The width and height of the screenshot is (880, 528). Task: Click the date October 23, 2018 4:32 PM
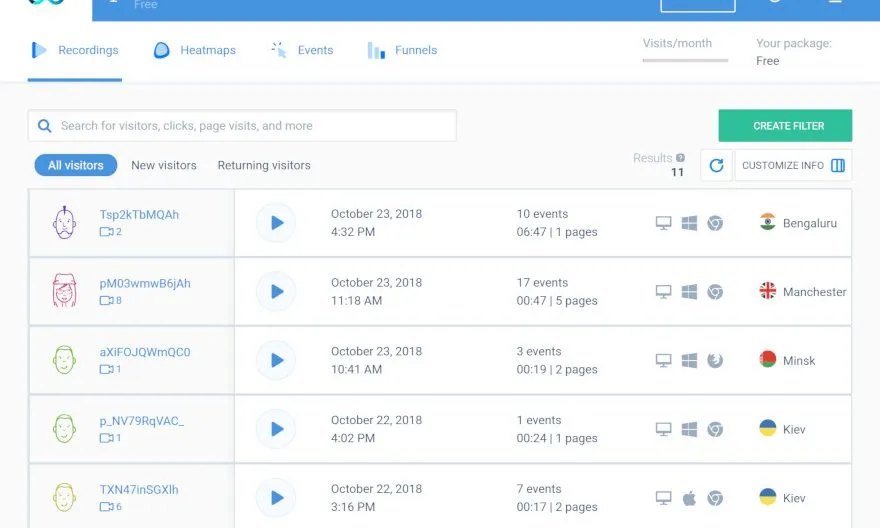tap(376, 223)
